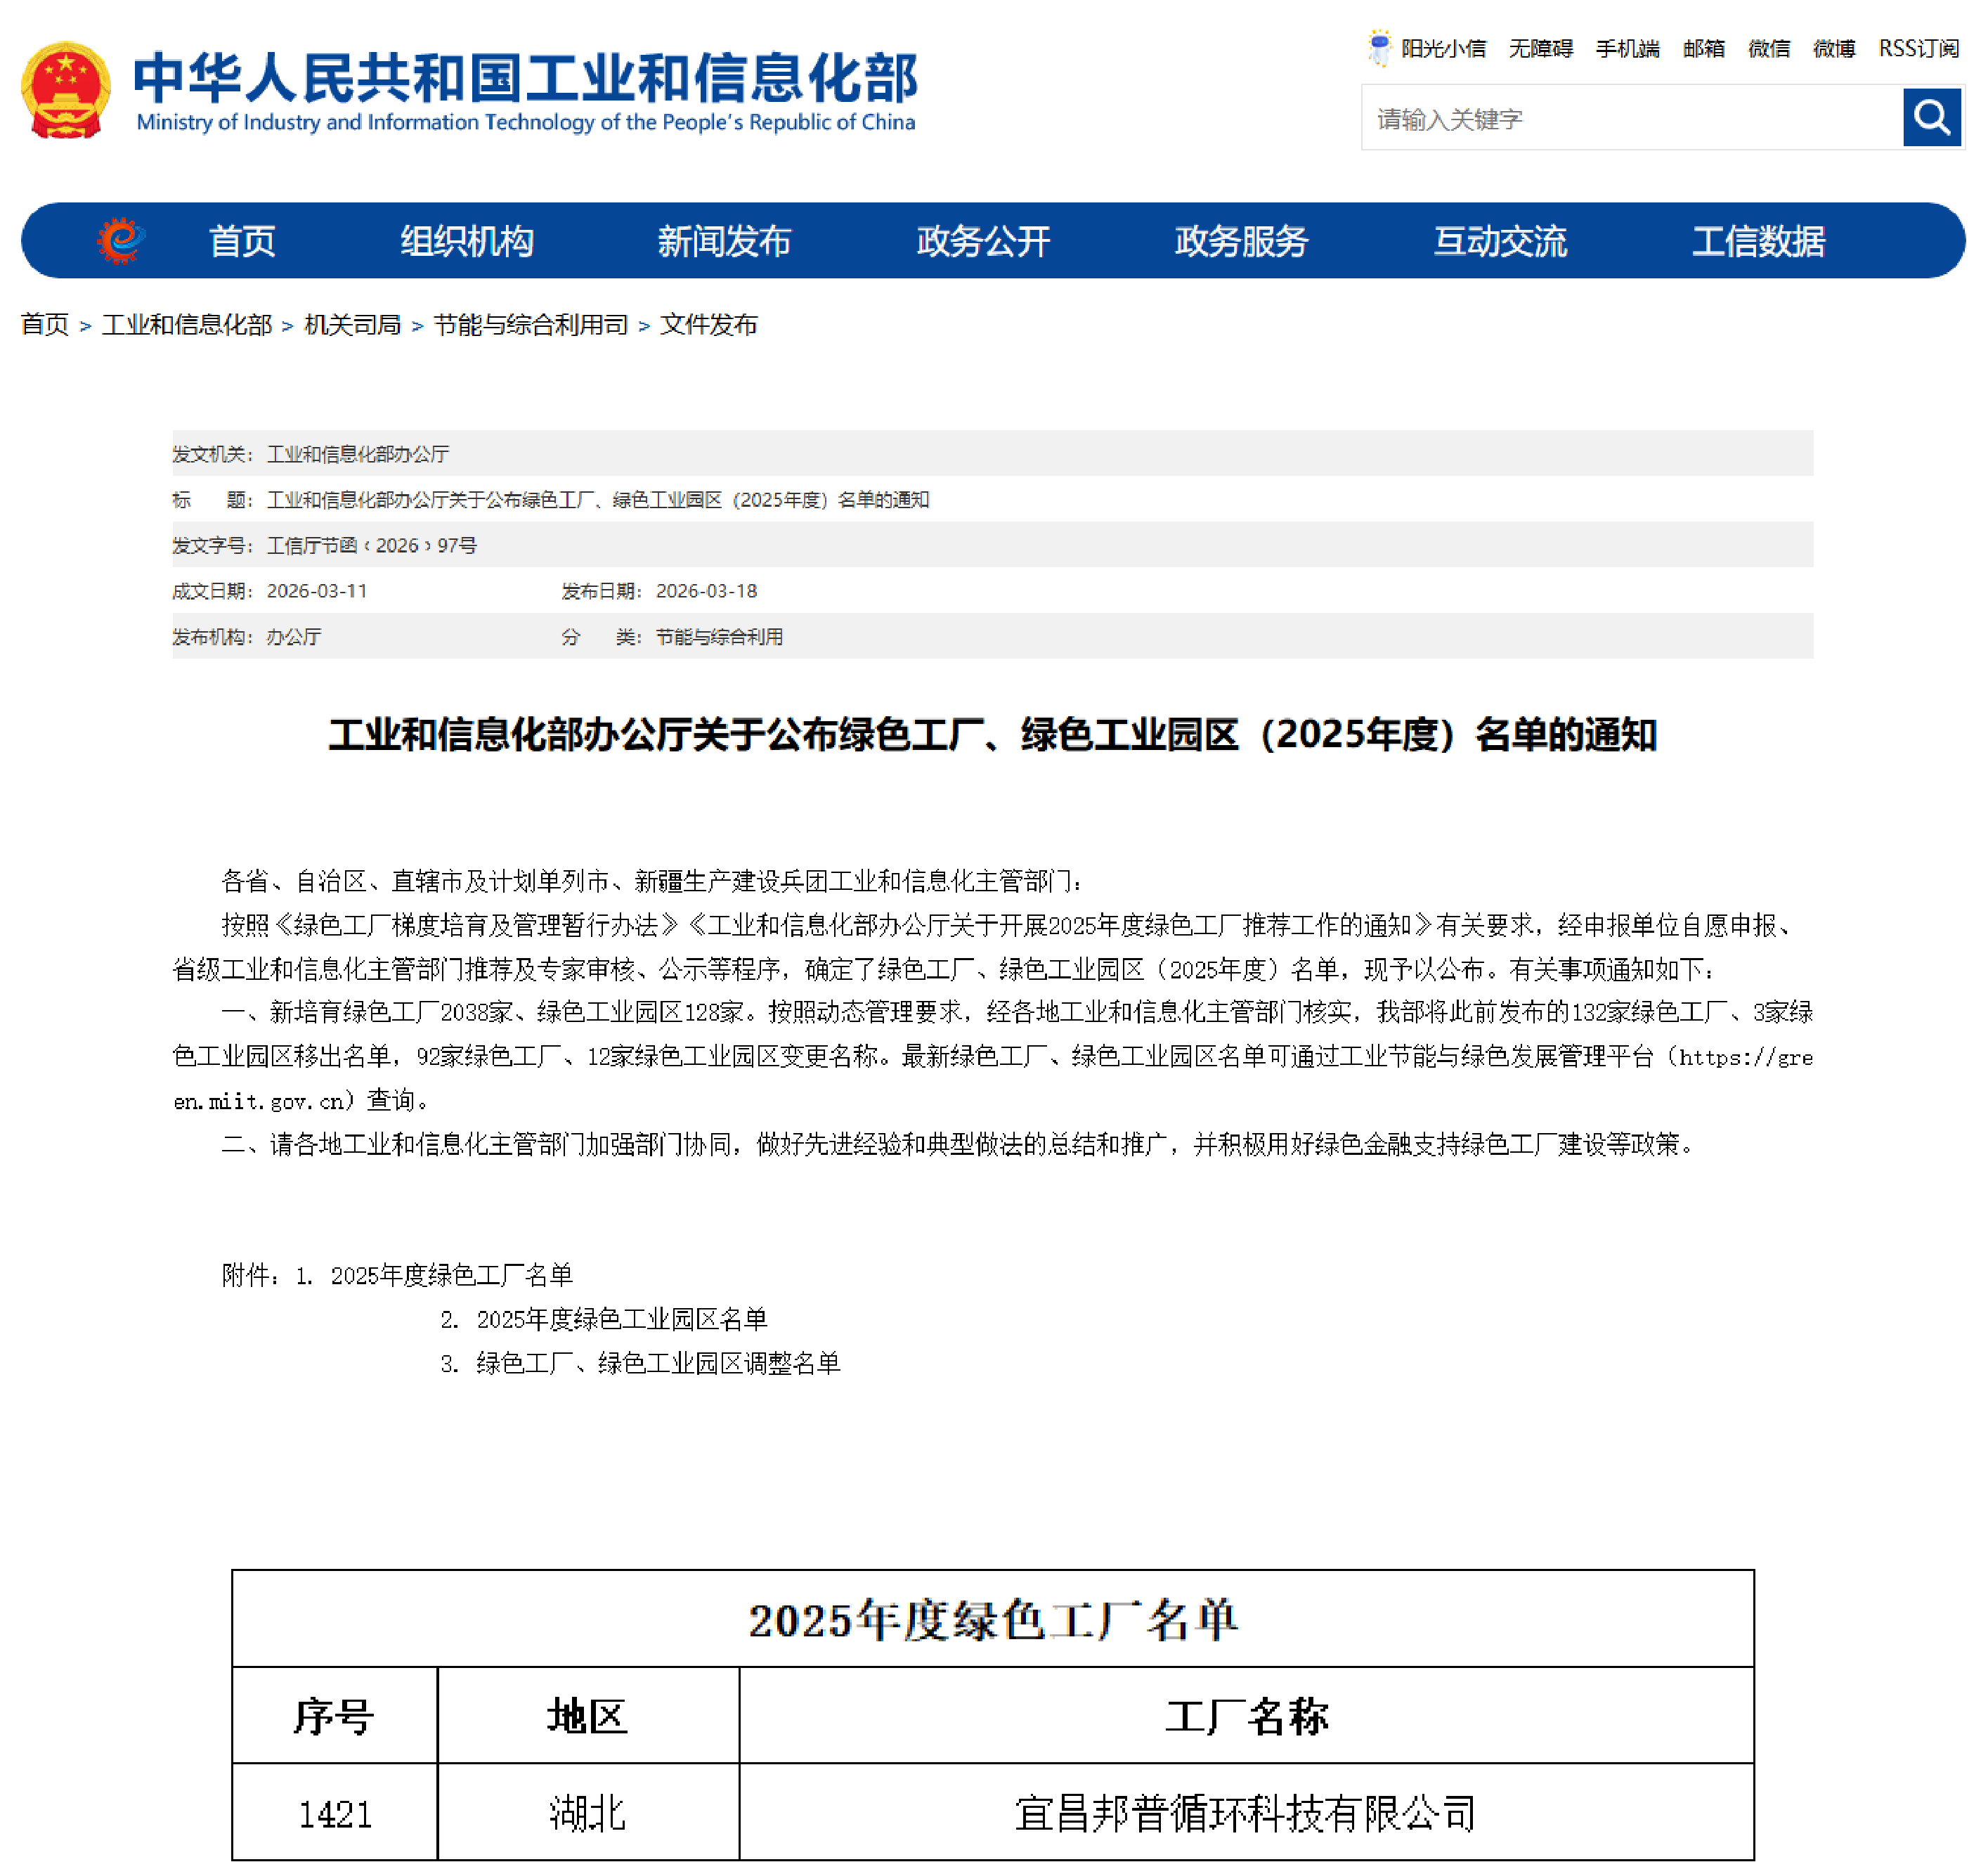
Task: Click the 文件发布 breadcrumb link
Action: 709,325
